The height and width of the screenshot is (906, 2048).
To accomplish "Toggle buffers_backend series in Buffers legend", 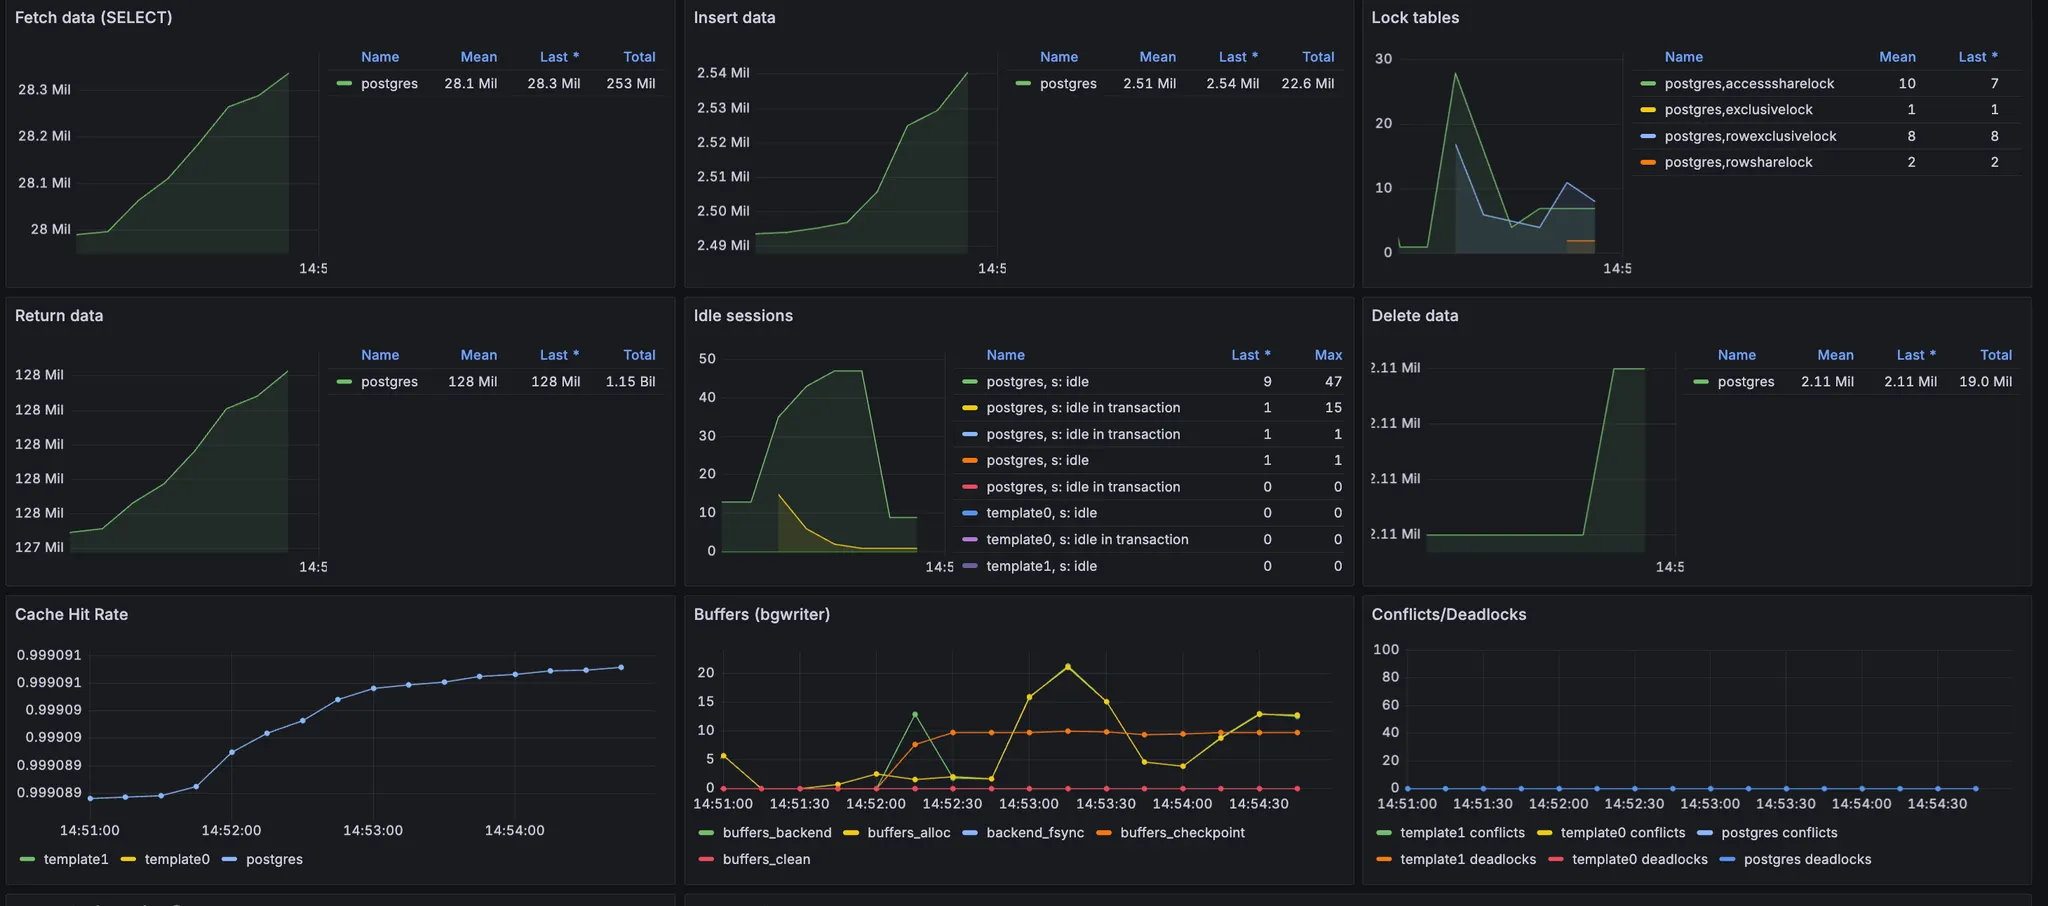I will [777, 832].
